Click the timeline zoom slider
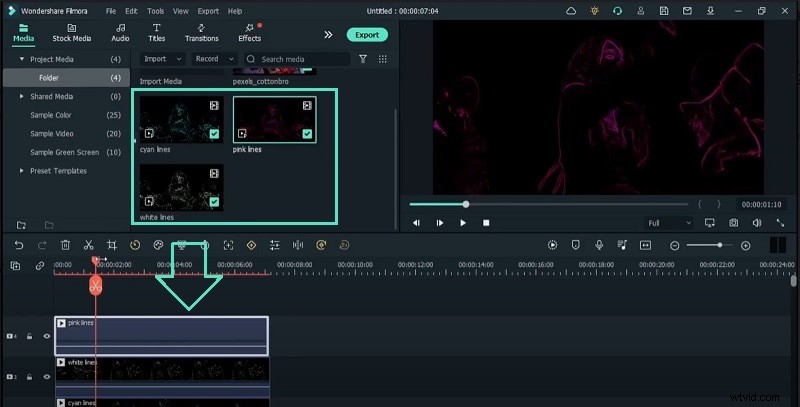 point(718,245)
